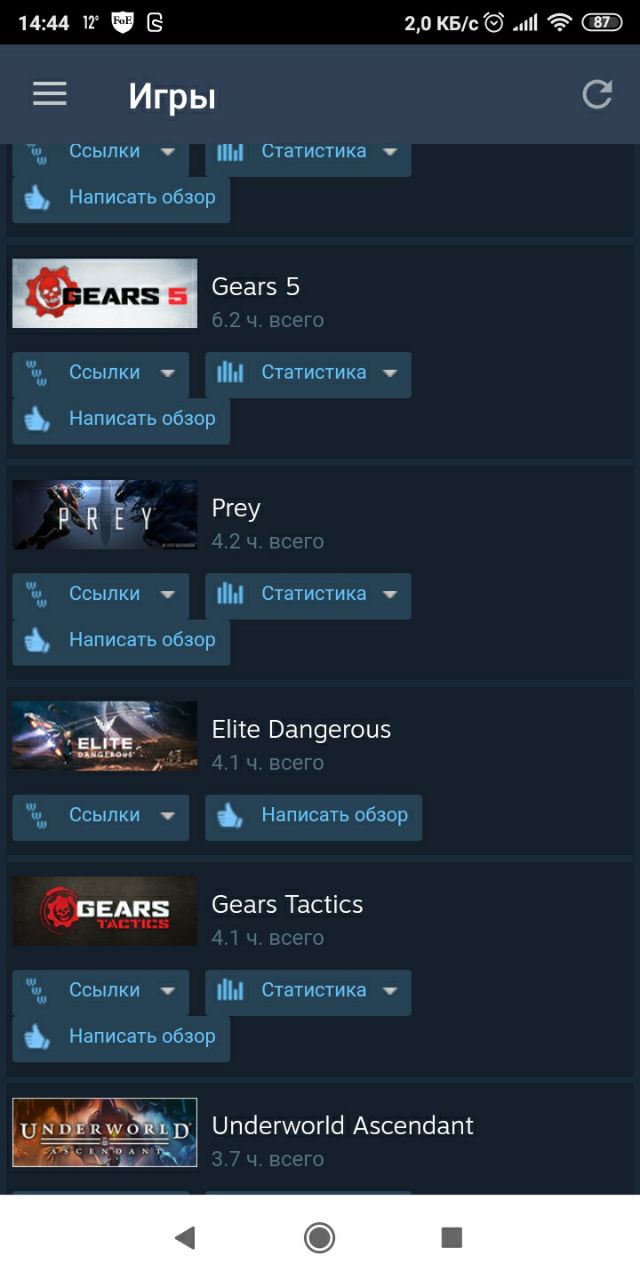Tap Android recent apps square button

click(x=451, y=1238)
